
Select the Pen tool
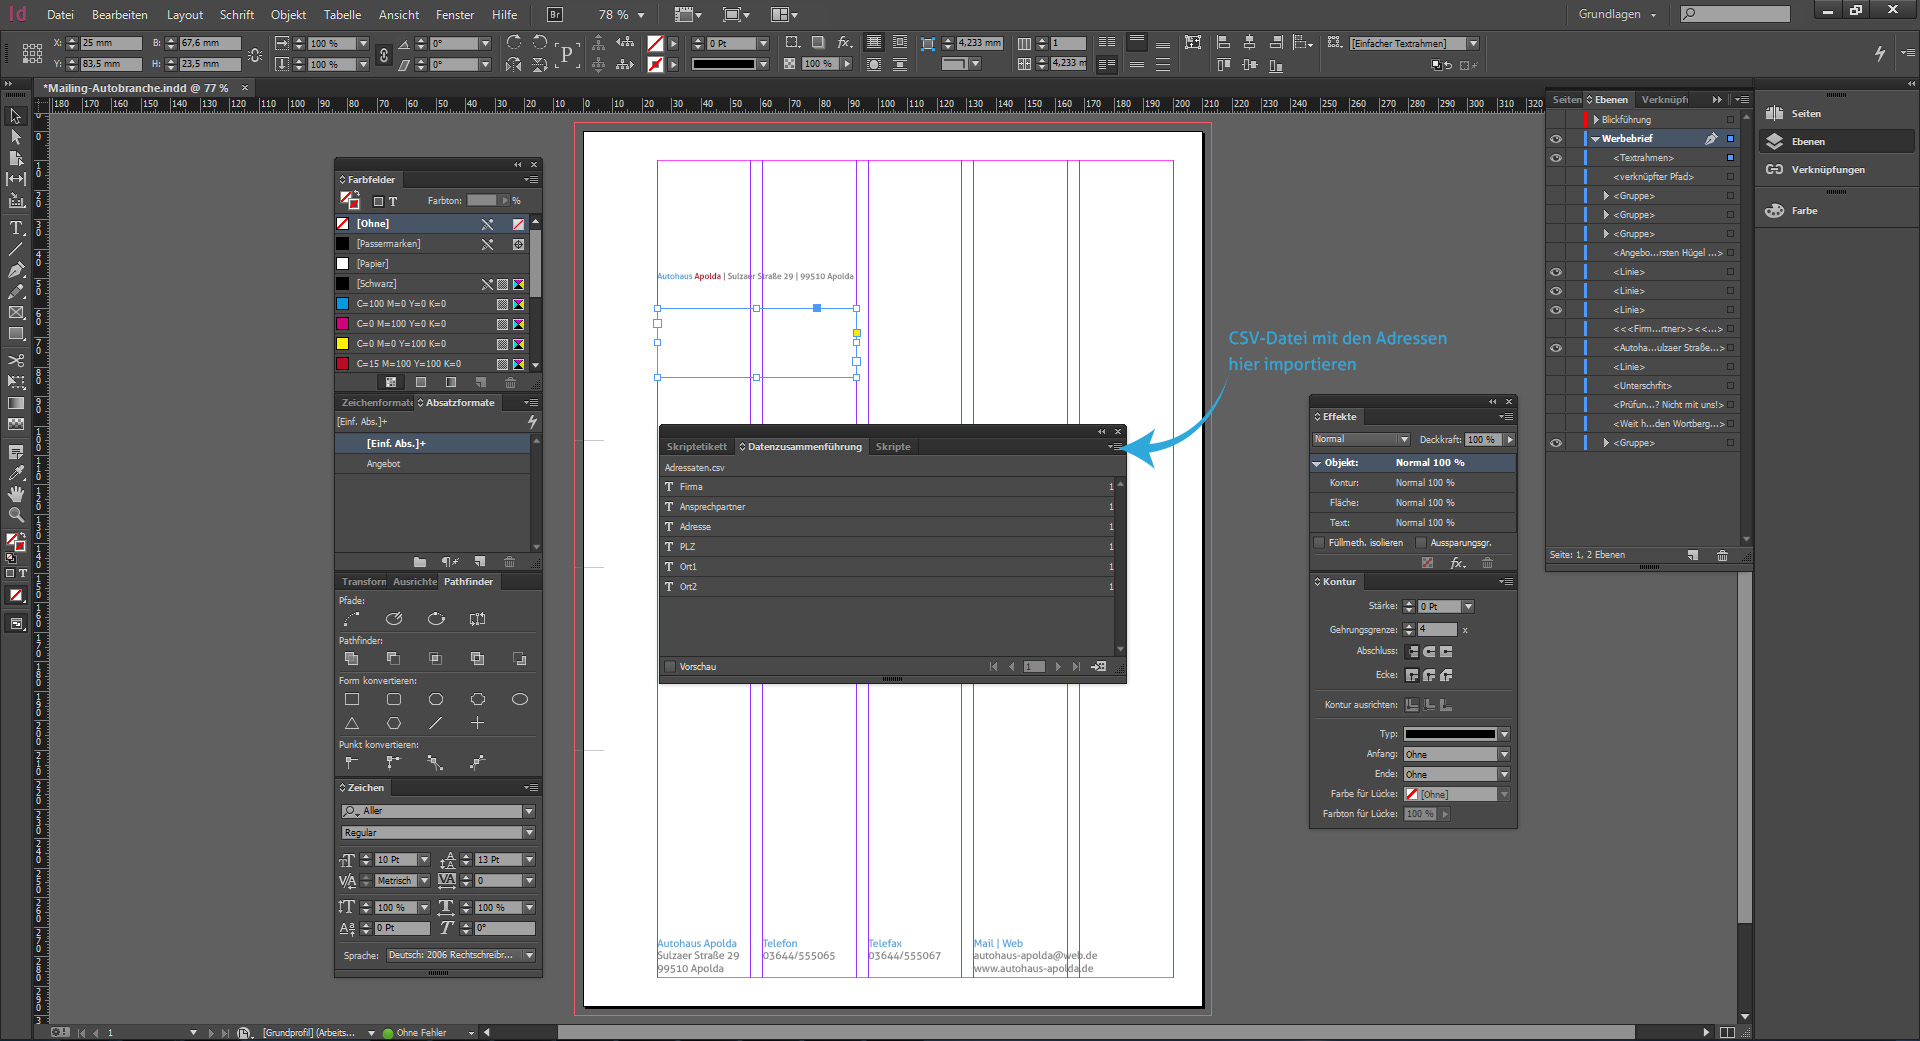16,270
